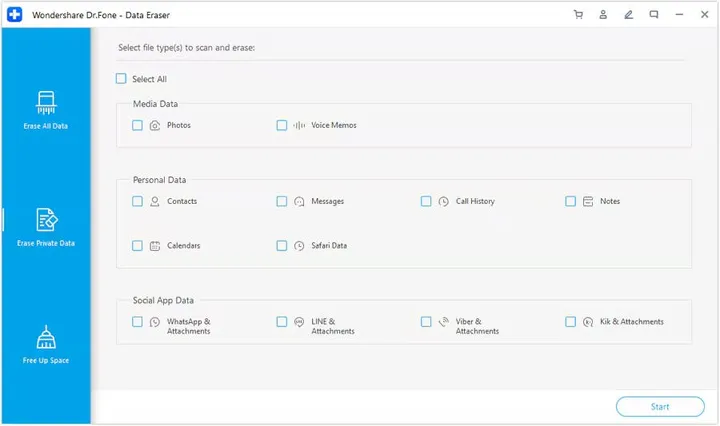Switch to Free Up Space label
This screenshot has width=720, height=426.
pyautogui.click(x=46, y=360)
